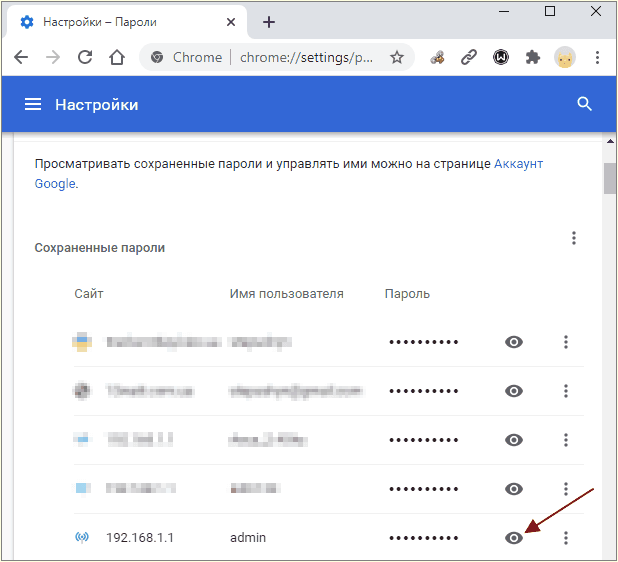Go back using the browser back arrow
Screen dimensions: 618x562
point(21,58)
